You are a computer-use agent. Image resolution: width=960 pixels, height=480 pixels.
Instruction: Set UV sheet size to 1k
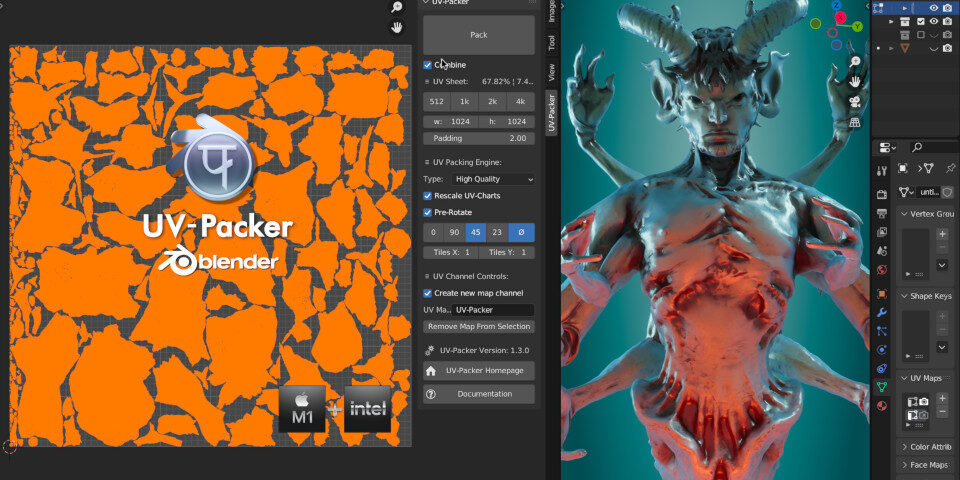(465, 102)
